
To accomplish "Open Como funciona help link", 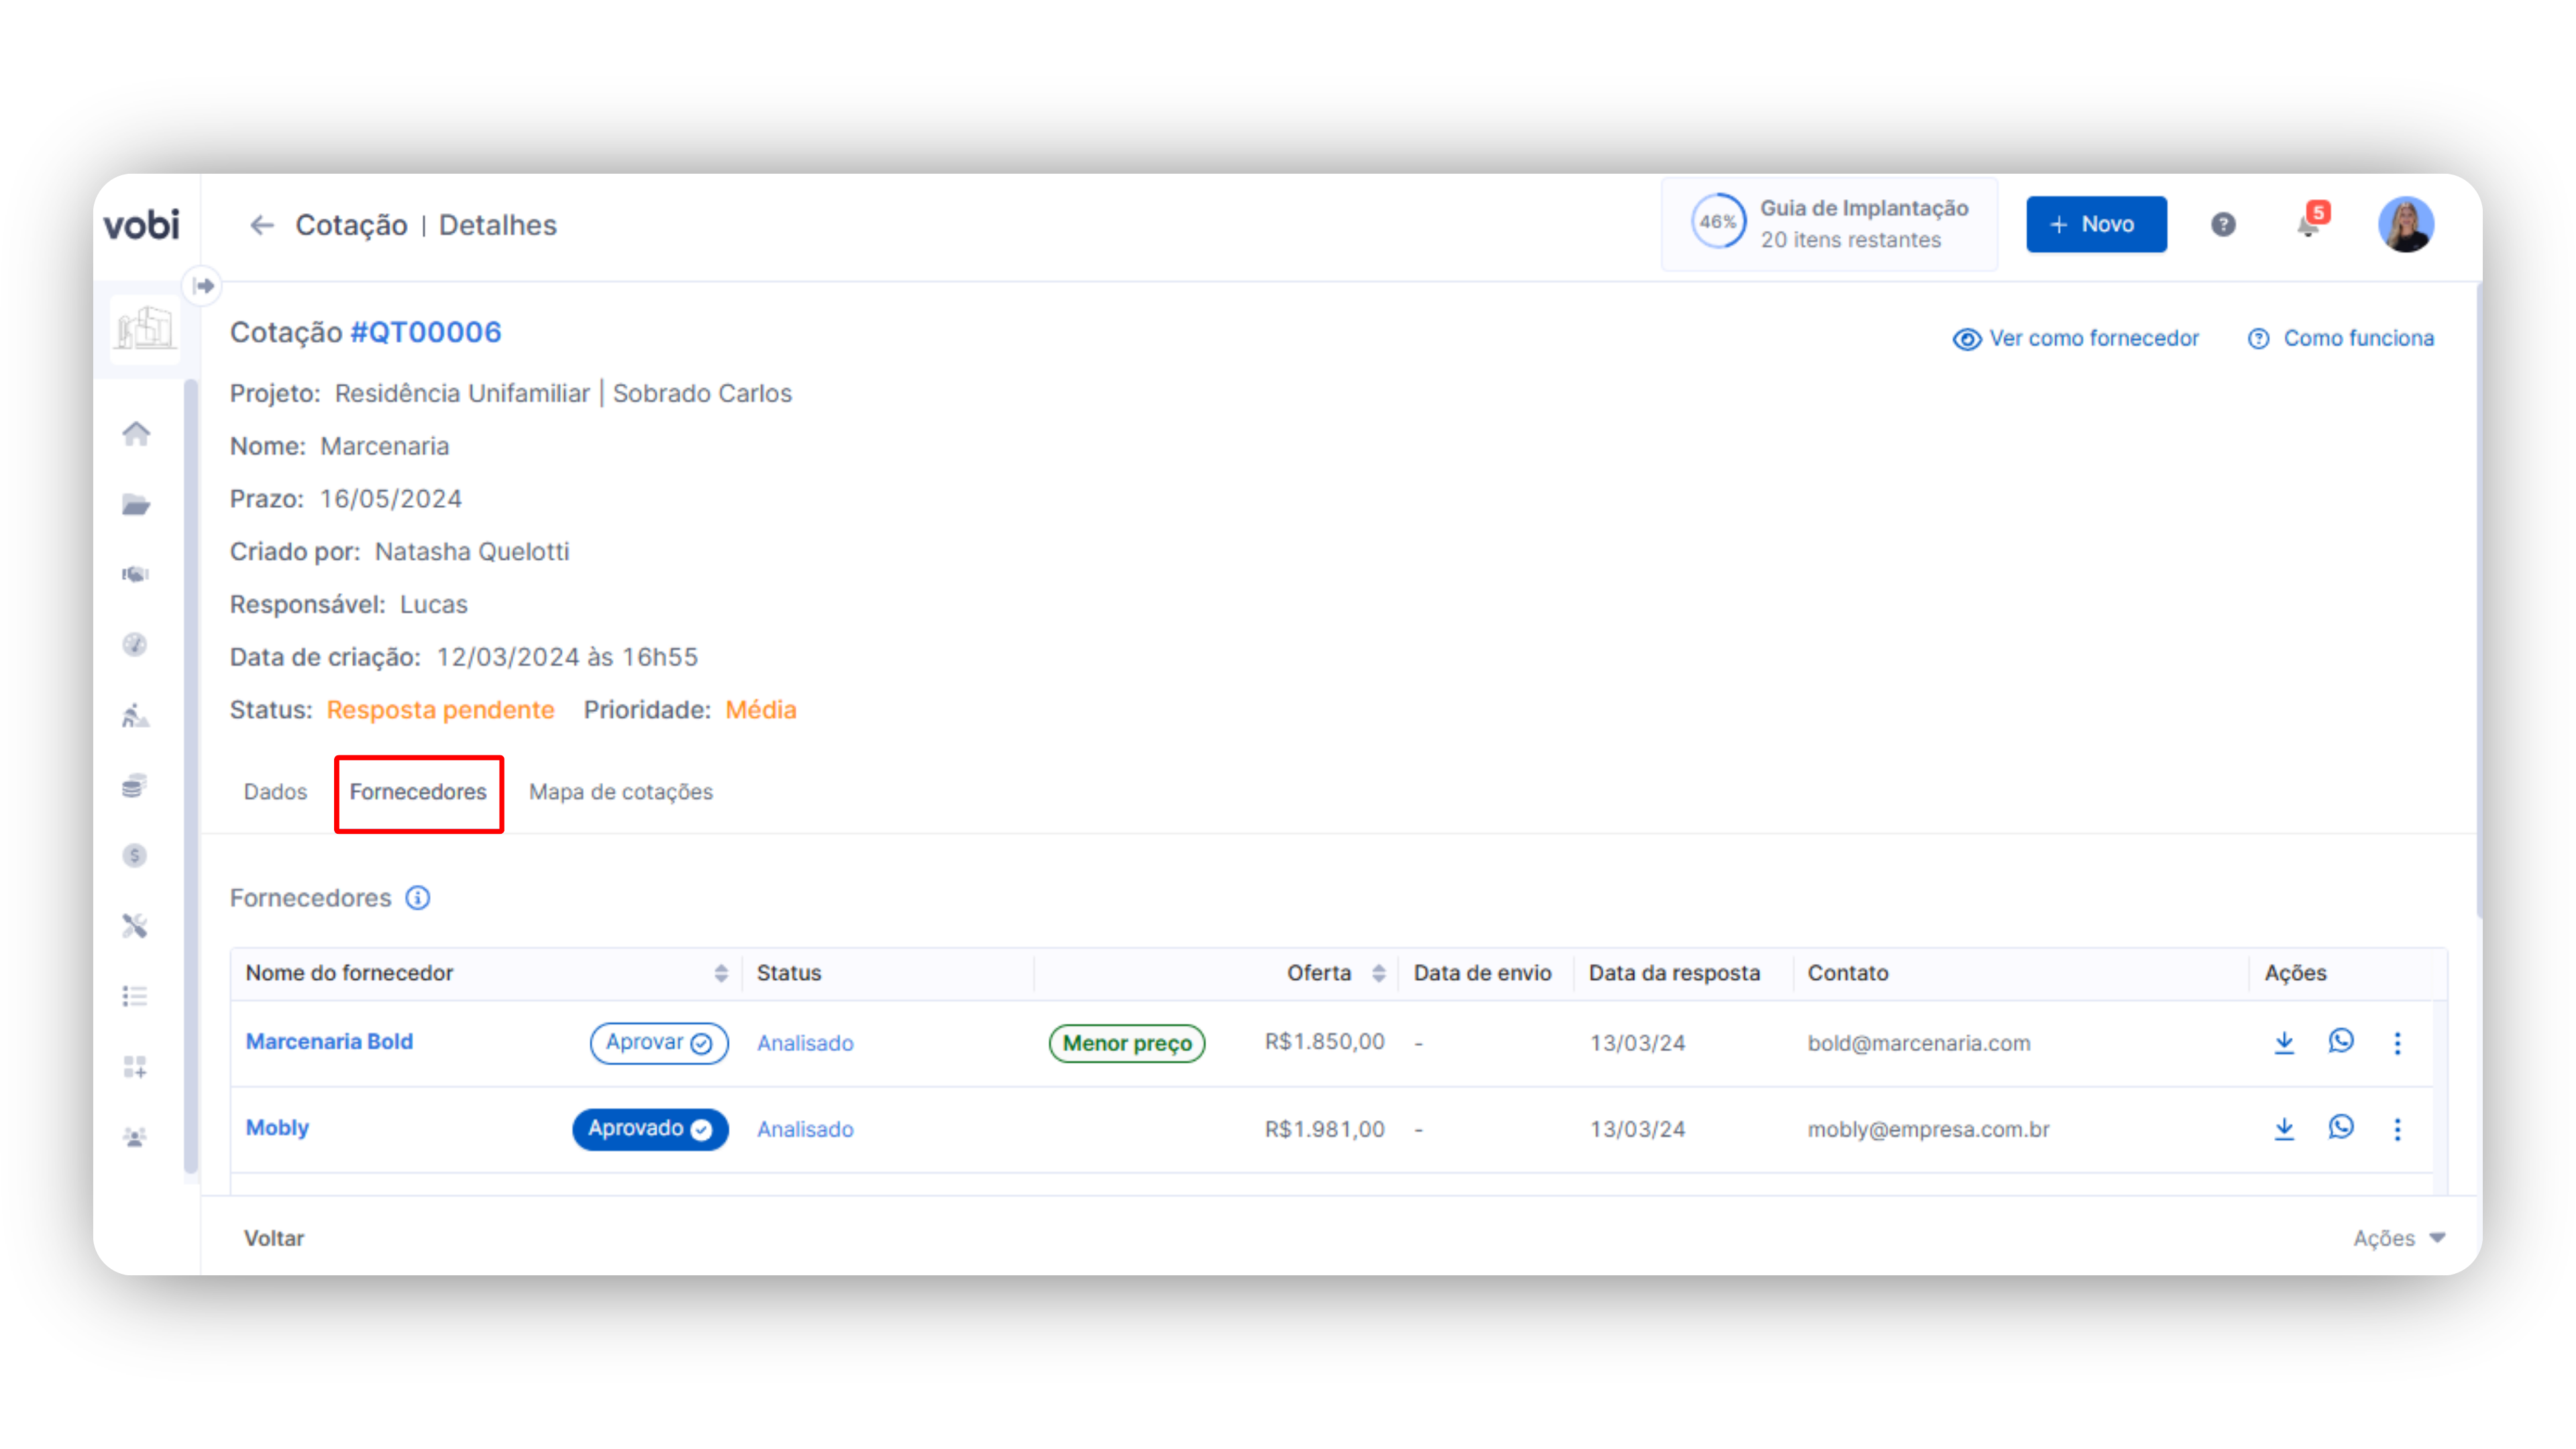I will (x=2340, y=338).
